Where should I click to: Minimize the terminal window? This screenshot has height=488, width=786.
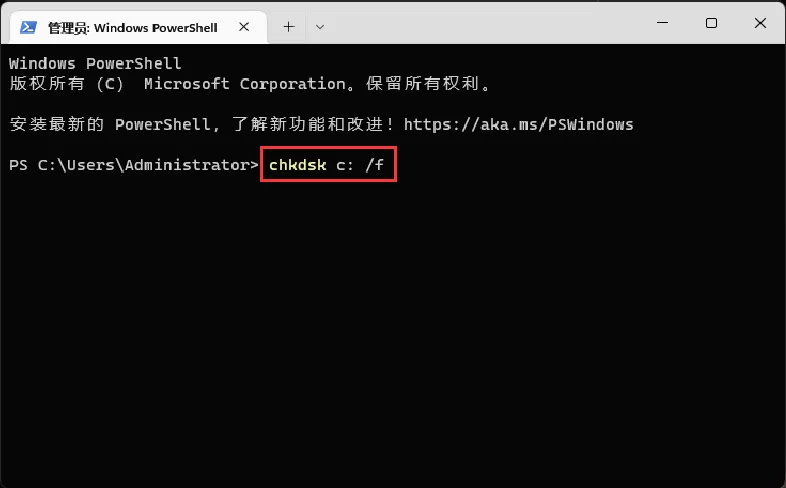click(x=664, y=23)
